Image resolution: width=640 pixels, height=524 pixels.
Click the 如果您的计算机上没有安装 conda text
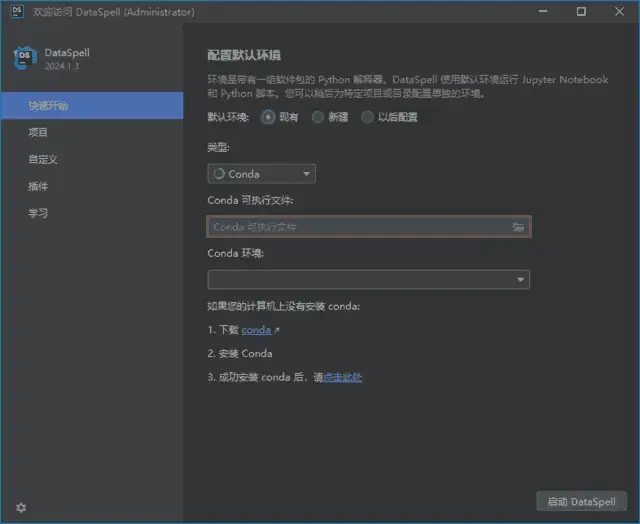(284, 306)
